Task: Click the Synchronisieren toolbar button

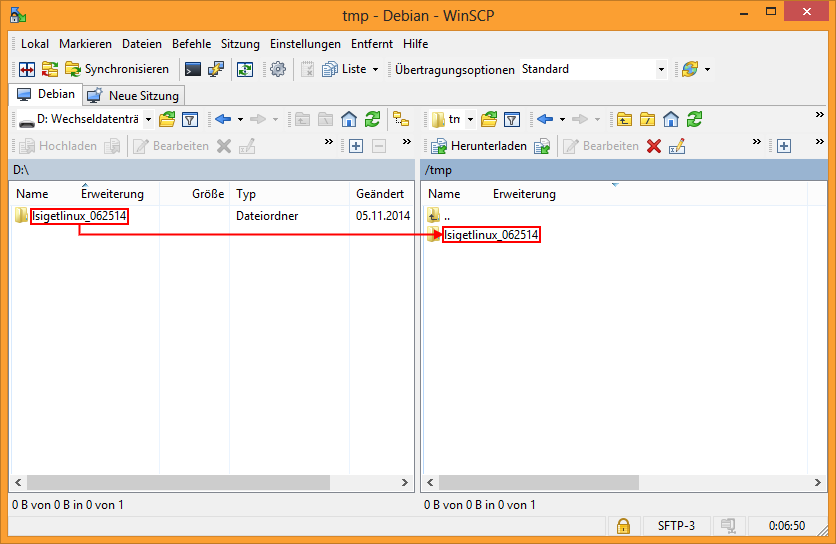Action: 117,69
